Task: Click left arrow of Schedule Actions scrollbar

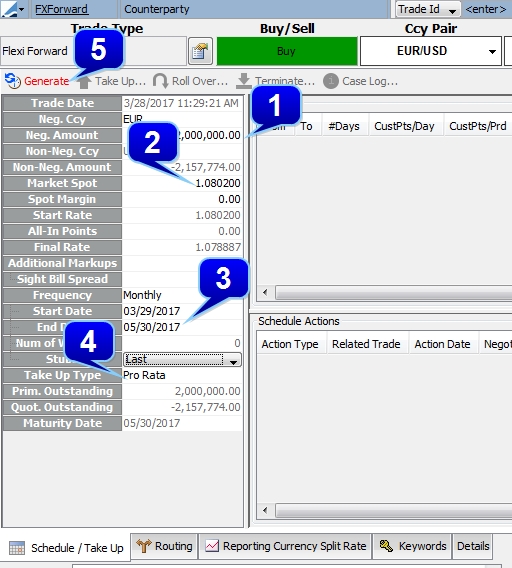Action: 265,510
